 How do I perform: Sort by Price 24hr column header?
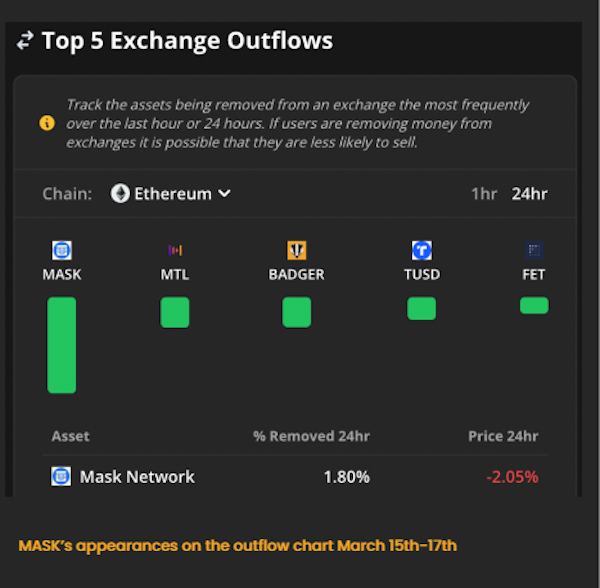tap(503, 436)
